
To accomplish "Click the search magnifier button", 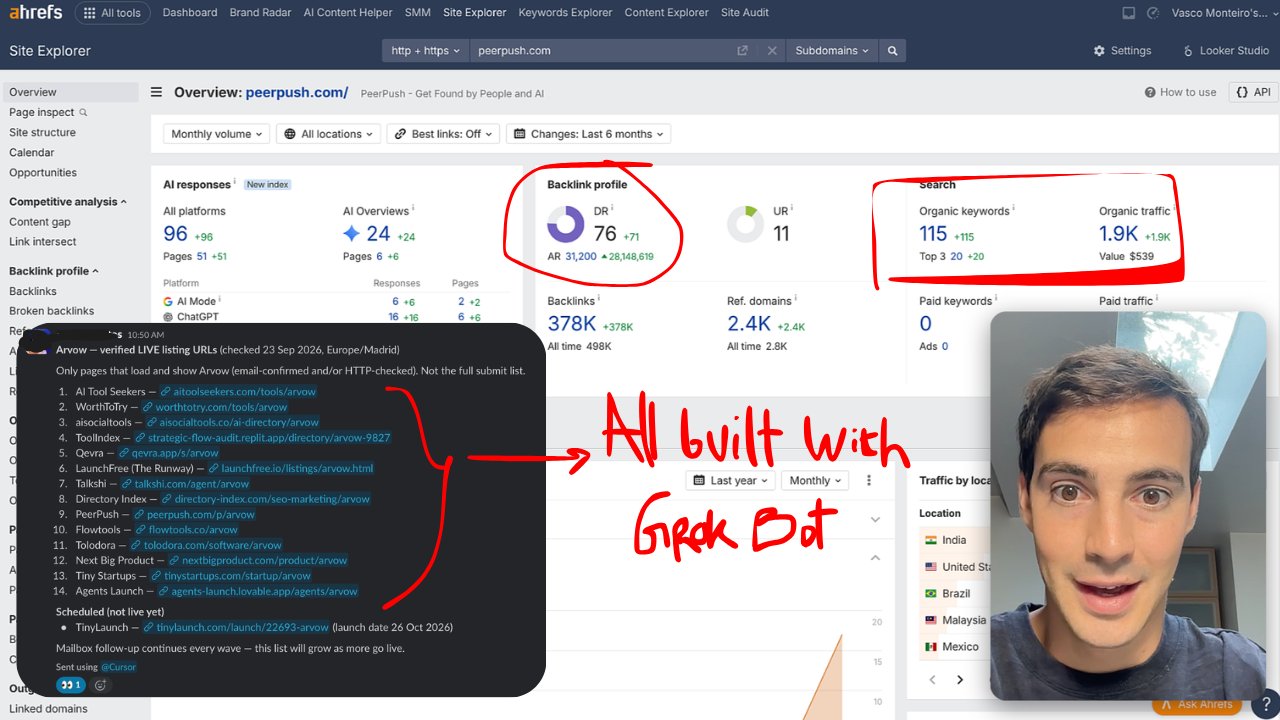I will (x=893, y=51).
